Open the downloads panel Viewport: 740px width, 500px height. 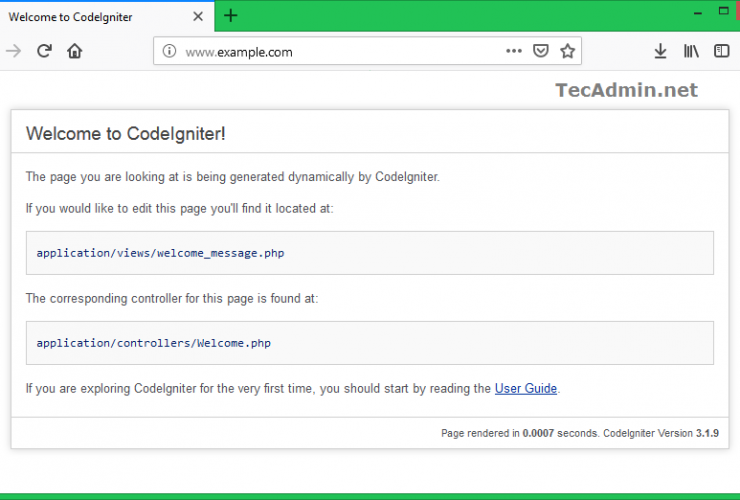click(660, 51)
